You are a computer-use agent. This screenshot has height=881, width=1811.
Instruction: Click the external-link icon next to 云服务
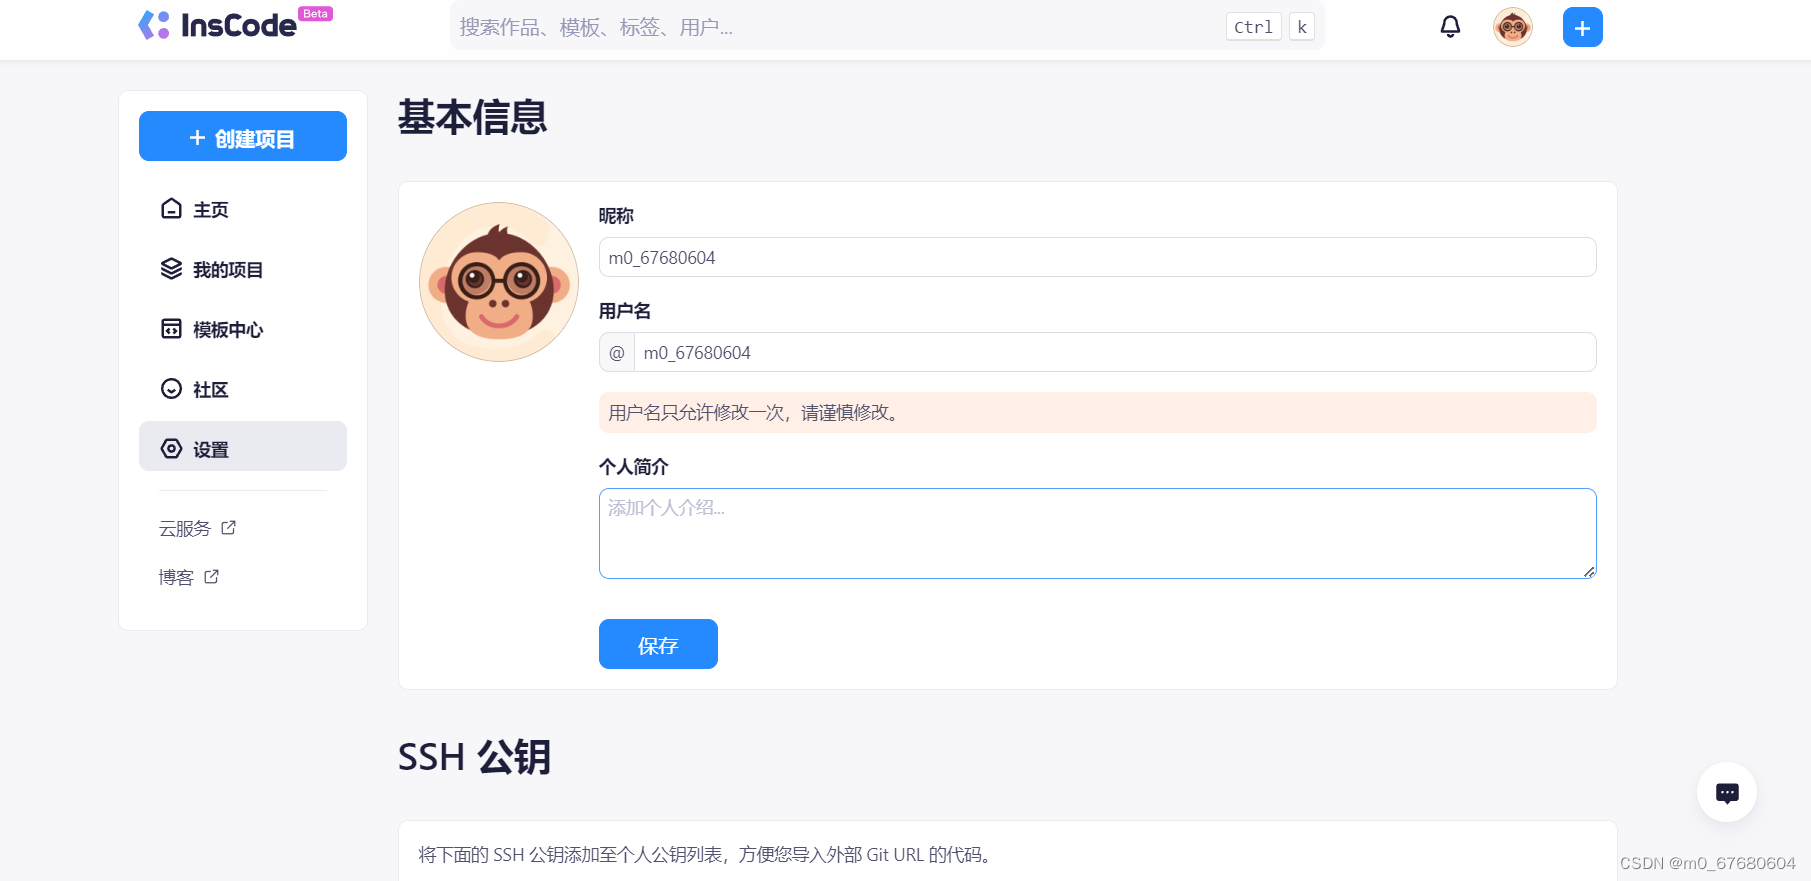[x=229, y=527]
